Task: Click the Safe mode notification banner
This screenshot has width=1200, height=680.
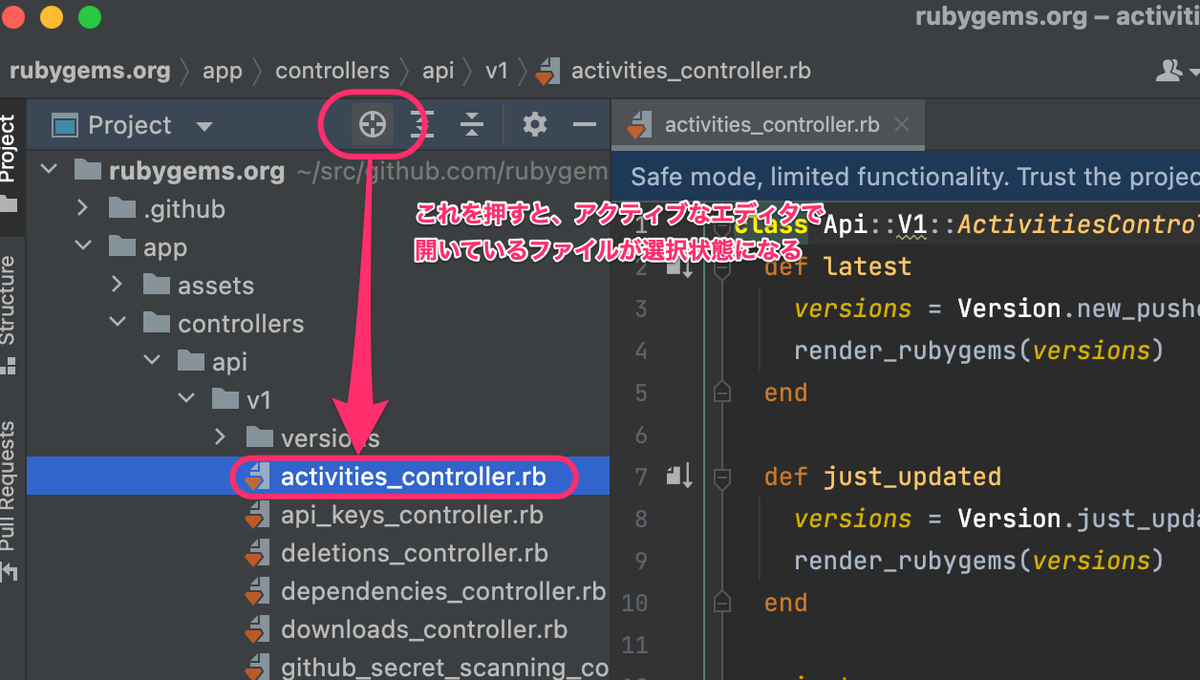Action: 905,177
